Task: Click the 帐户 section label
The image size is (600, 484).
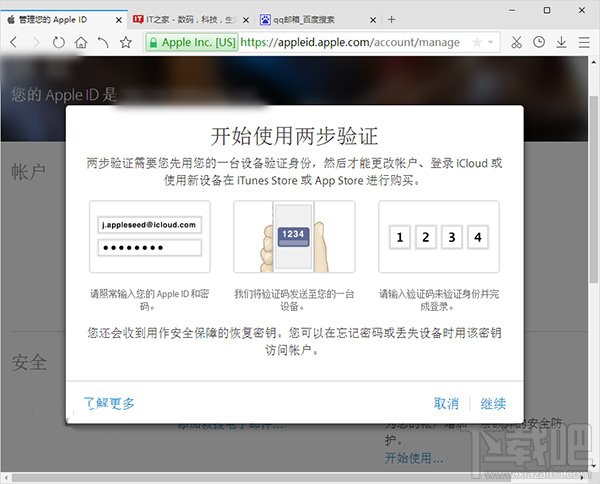Action: point(28,171)
